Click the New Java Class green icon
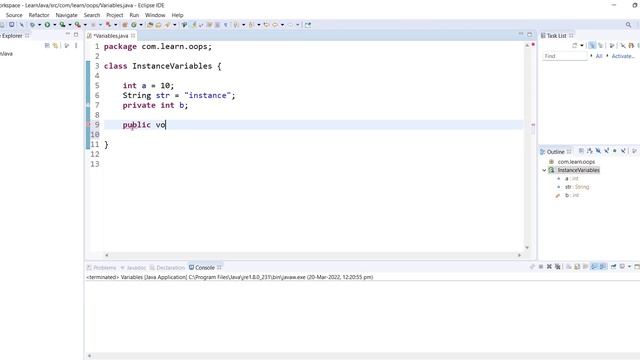Screen dimensions: 640x360 coord(133,24)
